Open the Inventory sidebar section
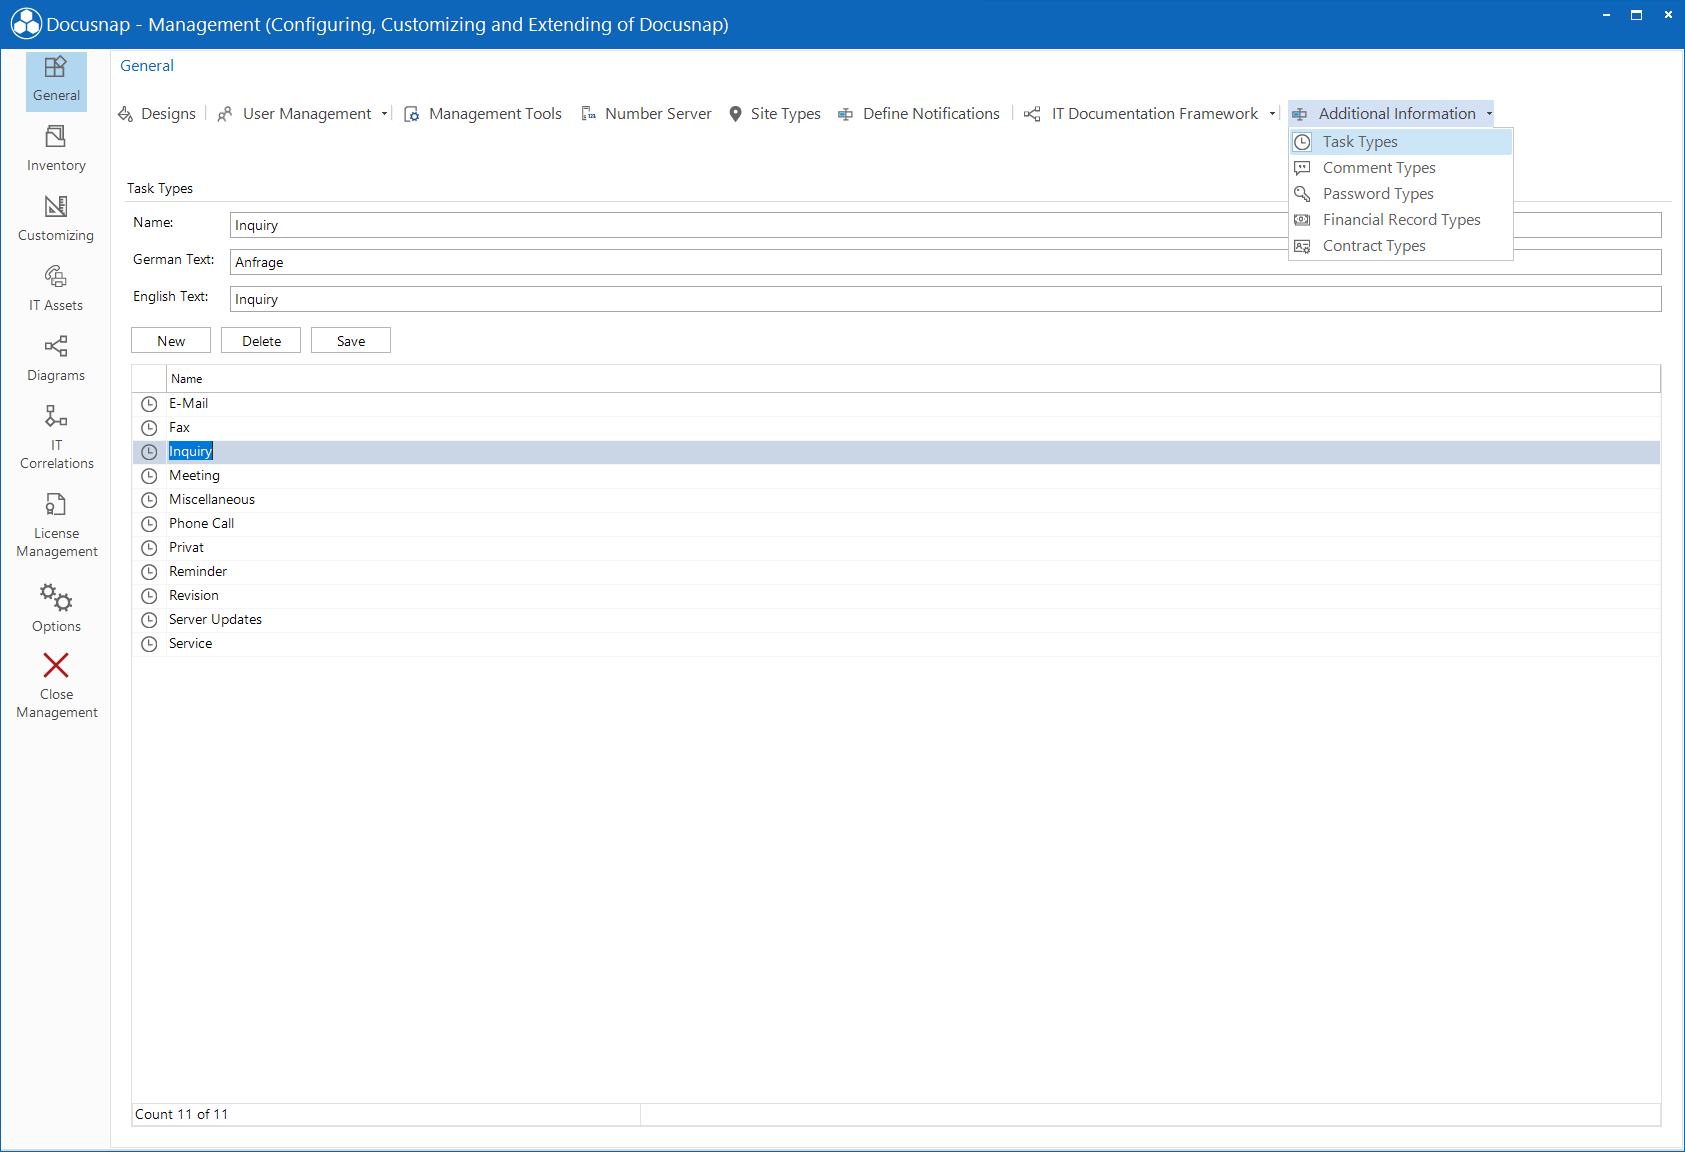This screenshot has width=1685, height=1152. (56, 149)
